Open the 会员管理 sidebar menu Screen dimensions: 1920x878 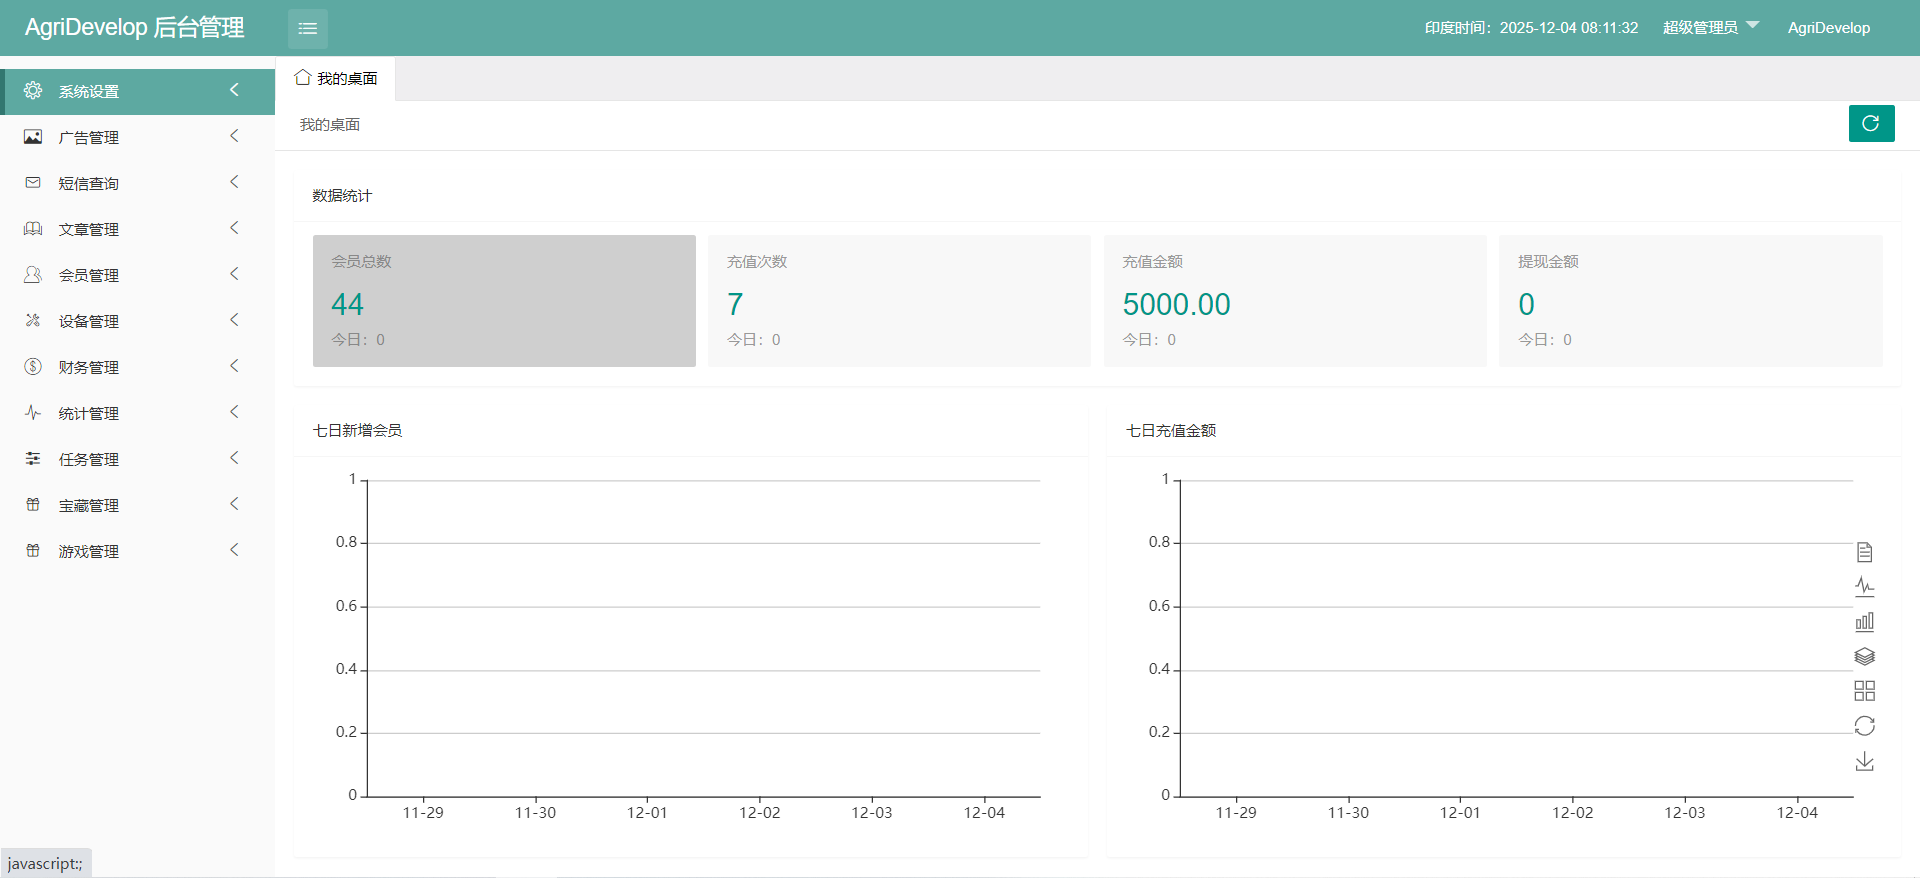tap(89, 275)
